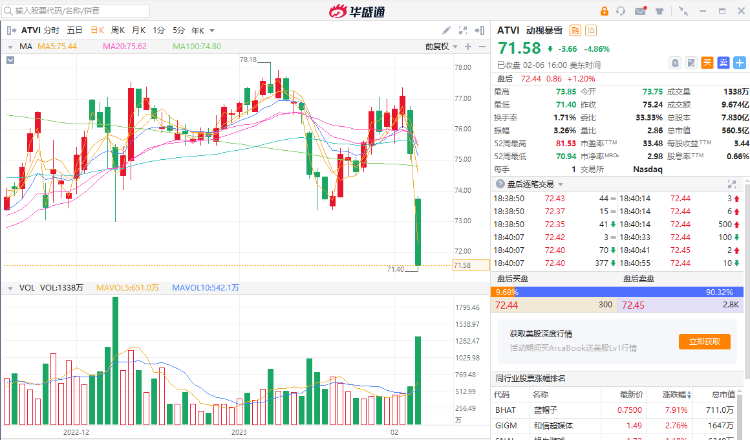Click the 18:40:55 trade row
Image resolution: width=750 pixels, height=440 pixels.
coord(680,263)
